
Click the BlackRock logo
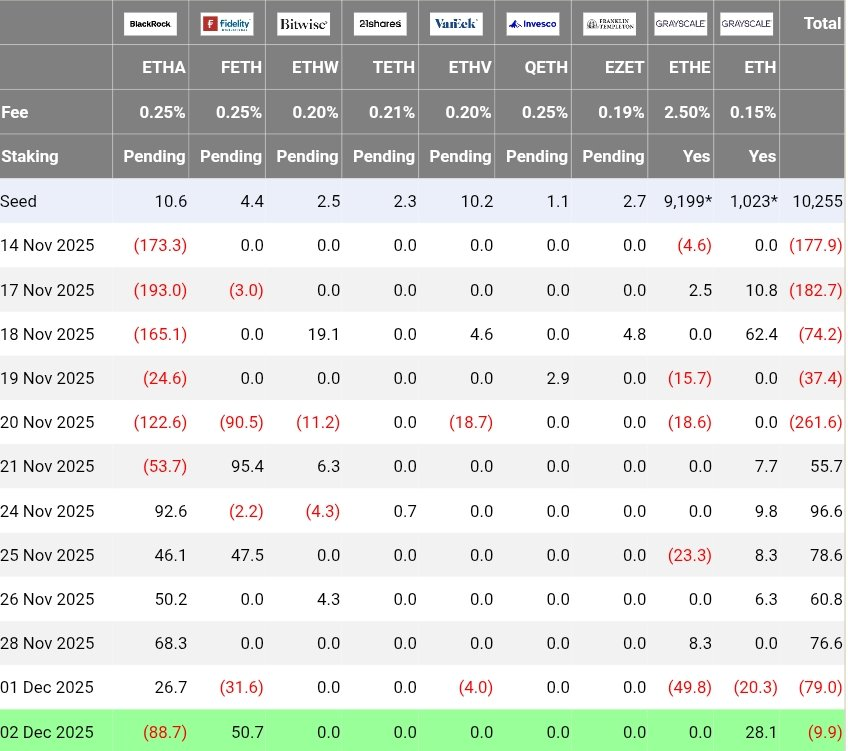150,24
